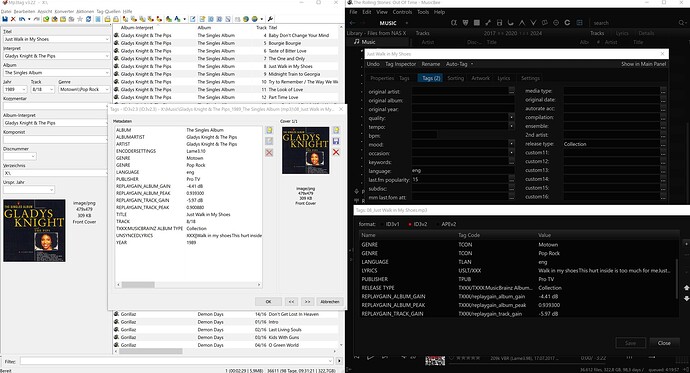Click the star rating control in MusicBee player bar
690x373 pixels.
tap(467, 358)
